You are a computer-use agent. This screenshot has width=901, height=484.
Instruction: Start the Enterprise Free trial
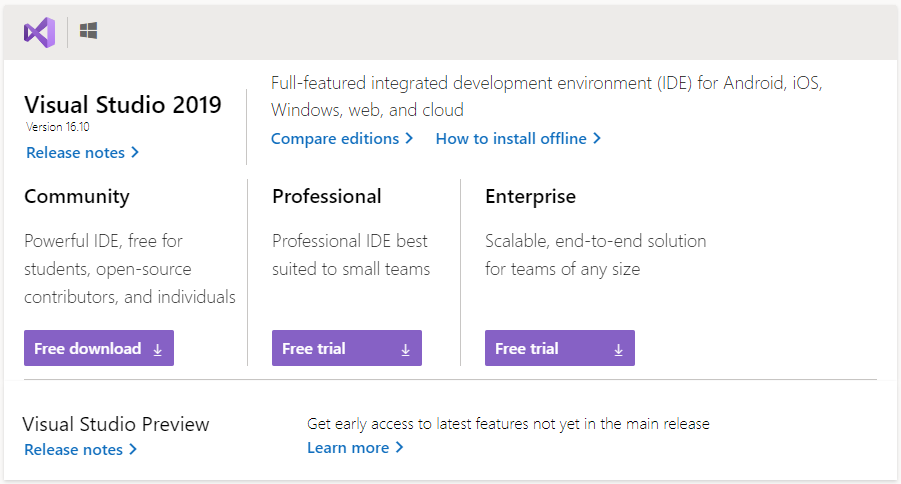(527, 349)
